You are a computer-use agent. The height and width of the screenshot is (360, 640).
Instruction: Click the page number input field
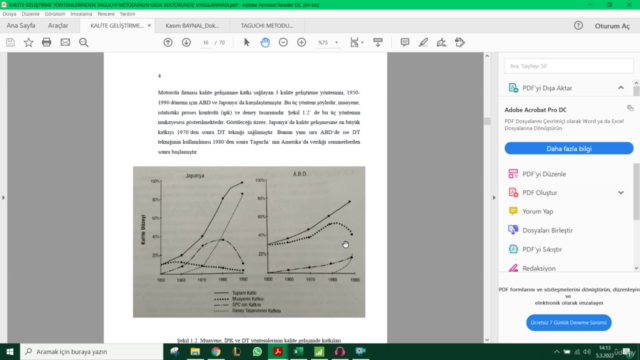click(205, 42)
